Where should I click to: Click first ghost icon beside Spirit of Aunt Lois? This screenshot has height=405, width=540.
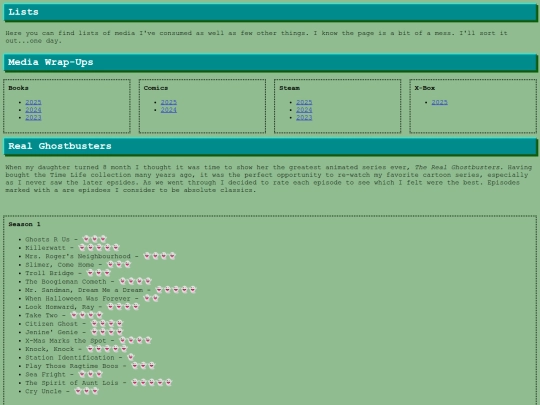(x=135, y=382)
